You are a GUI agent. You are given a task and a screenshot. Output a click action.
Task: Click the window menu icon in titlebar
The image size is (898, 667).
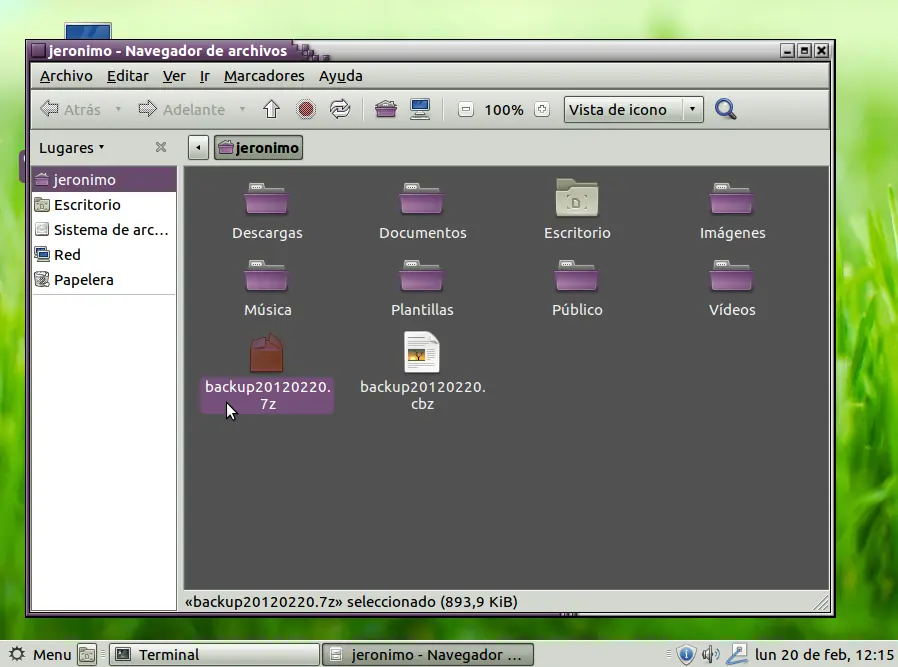point(38,50)
